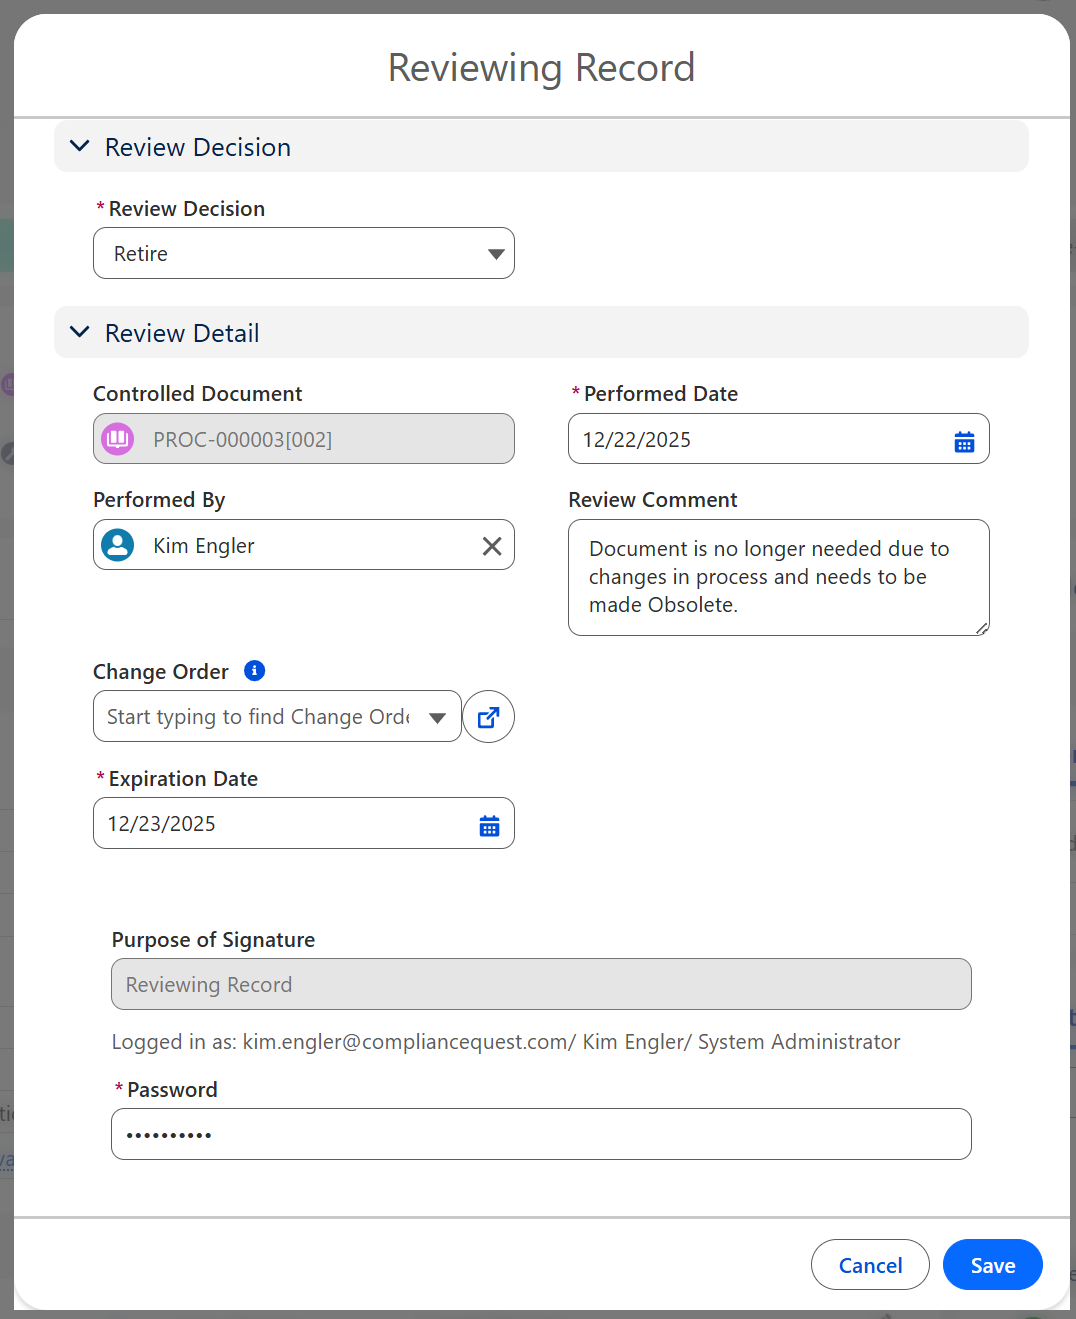Click the Change Order search field
This screenshot has height=1319, width=1076.
pos(258,717)
